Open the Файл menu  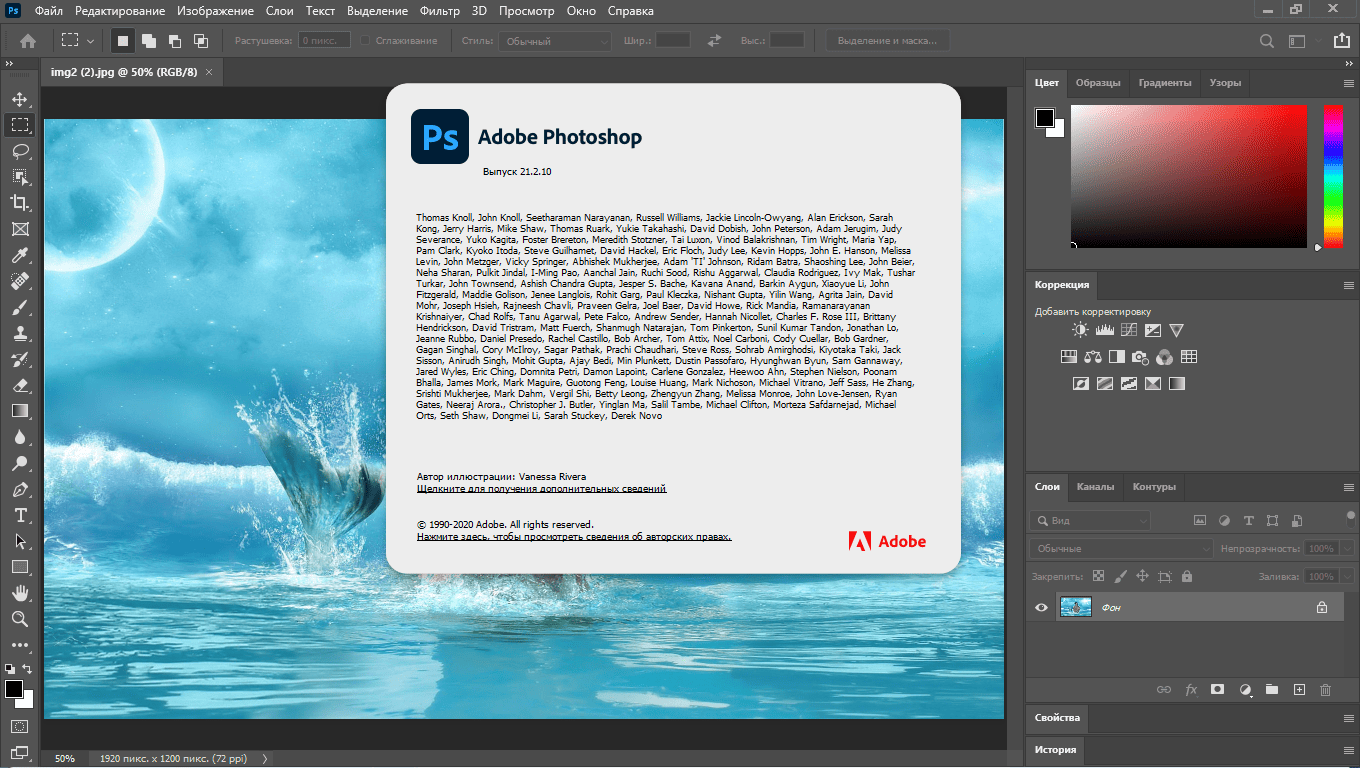coord(48,12)
